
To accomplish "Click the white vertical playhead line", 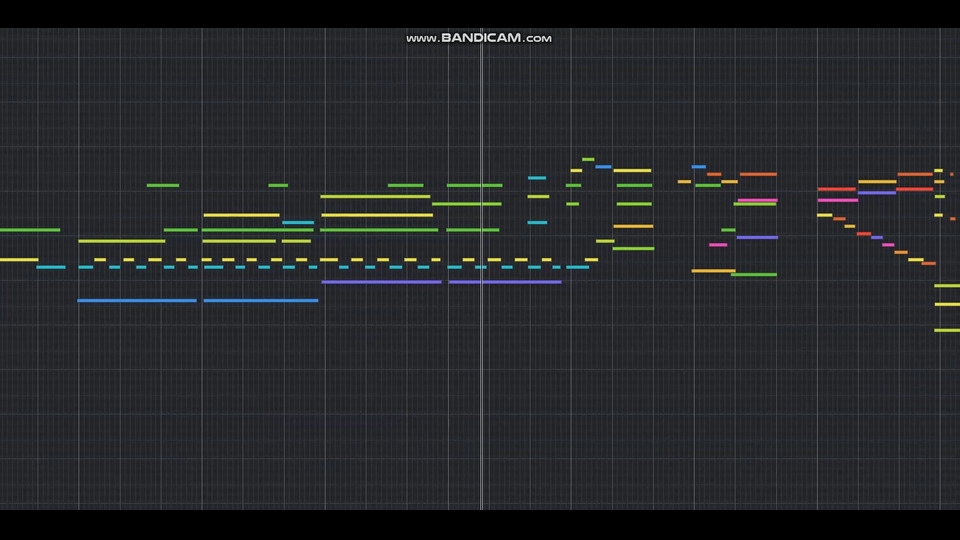I will (482, 268).
